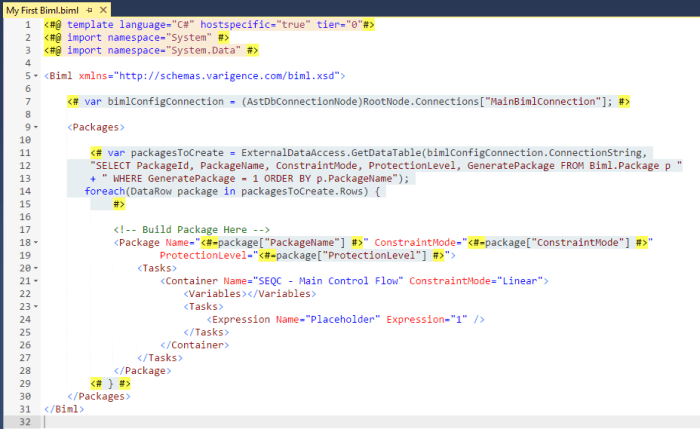
Task: Click line number 32 in the gutter
Action: click(x=25, y=422)
